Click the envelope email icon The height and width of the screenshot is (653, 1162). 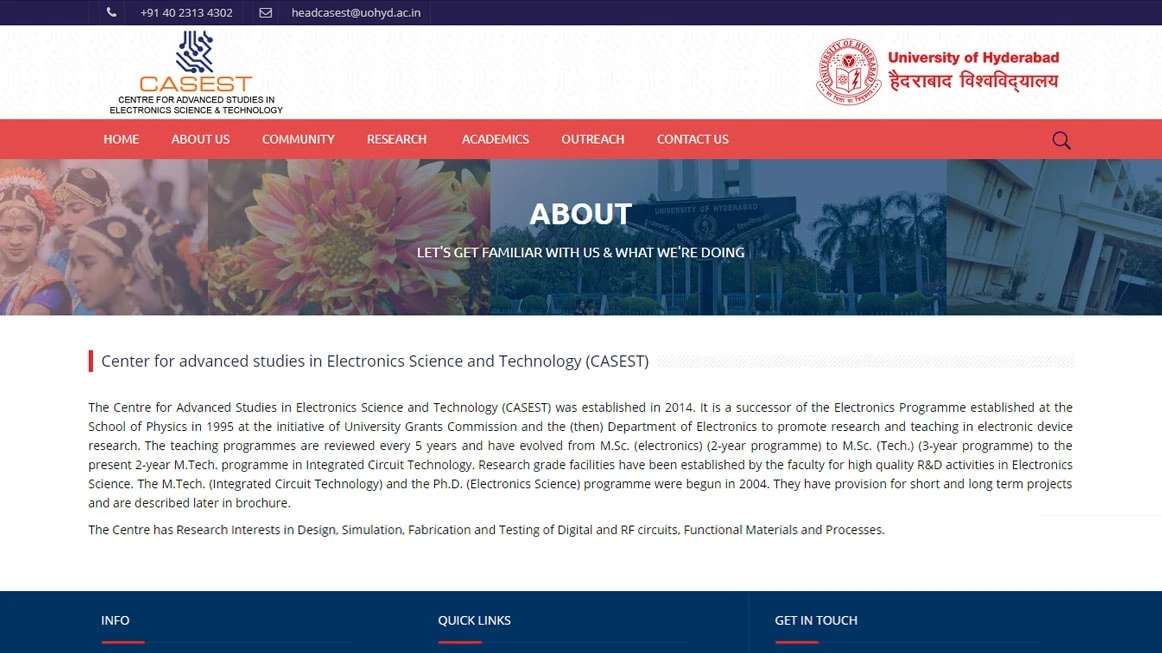(x=265, y=13)
